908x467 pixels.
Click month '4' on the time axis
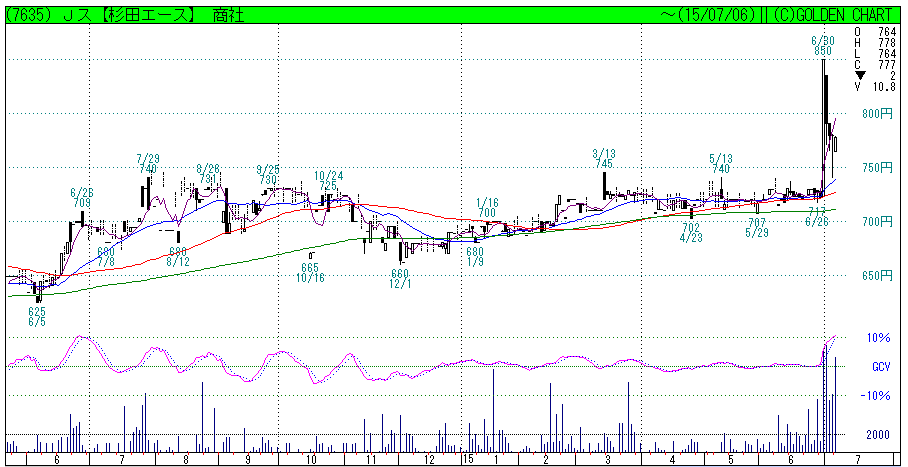pos(673,461)
